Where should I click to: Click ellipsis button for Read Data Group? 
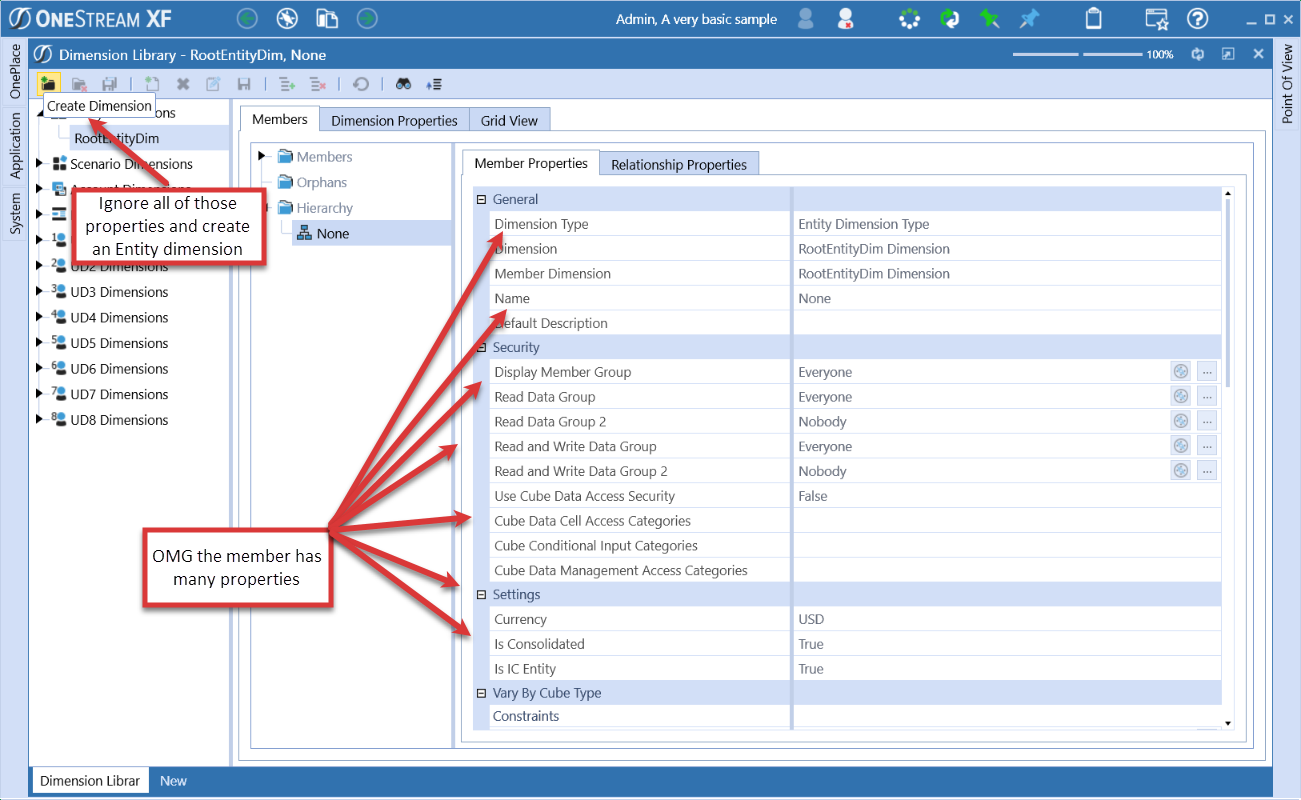click(1207, 397)
